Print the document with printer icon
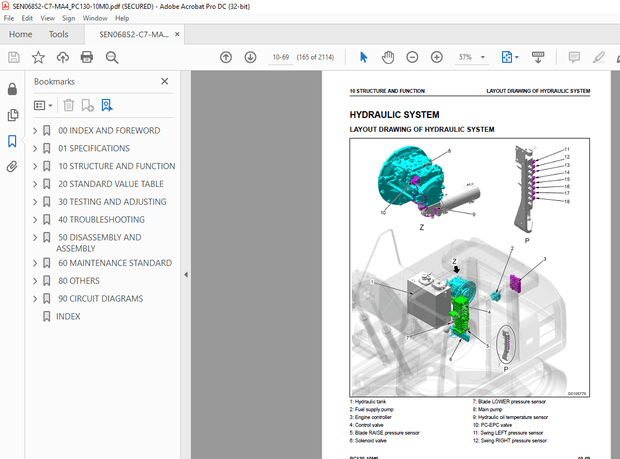The height and width of the screenshot is (459, 620). (87, 57)
